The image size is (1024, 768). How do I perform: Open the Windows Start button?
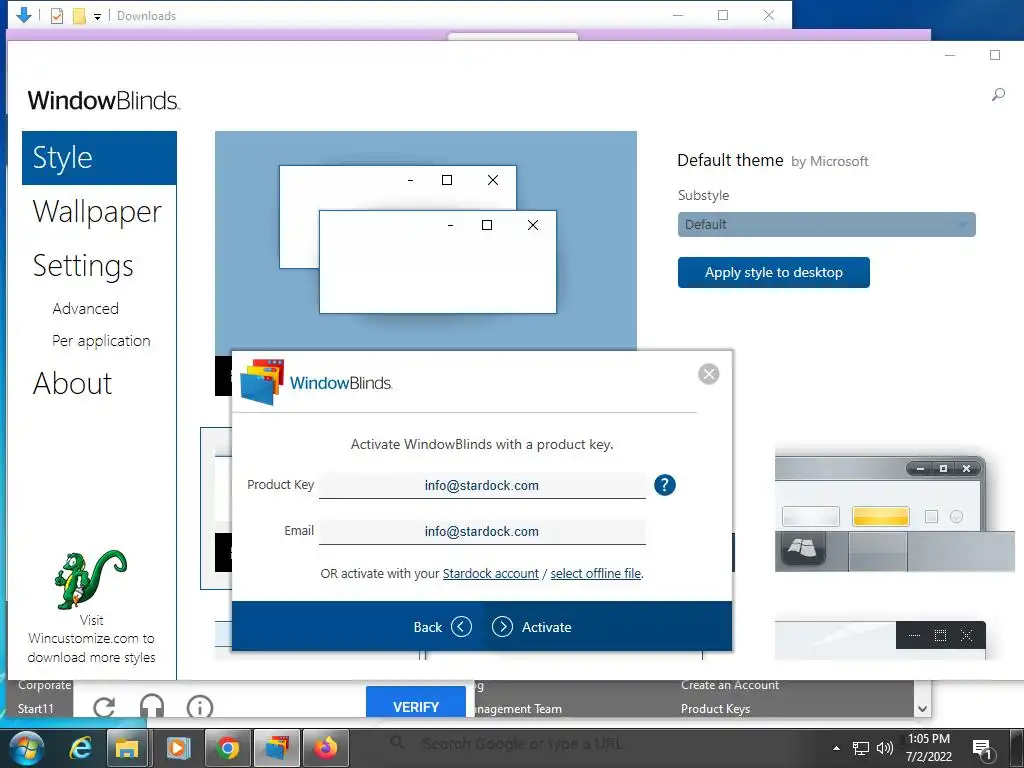coord(27,748)
